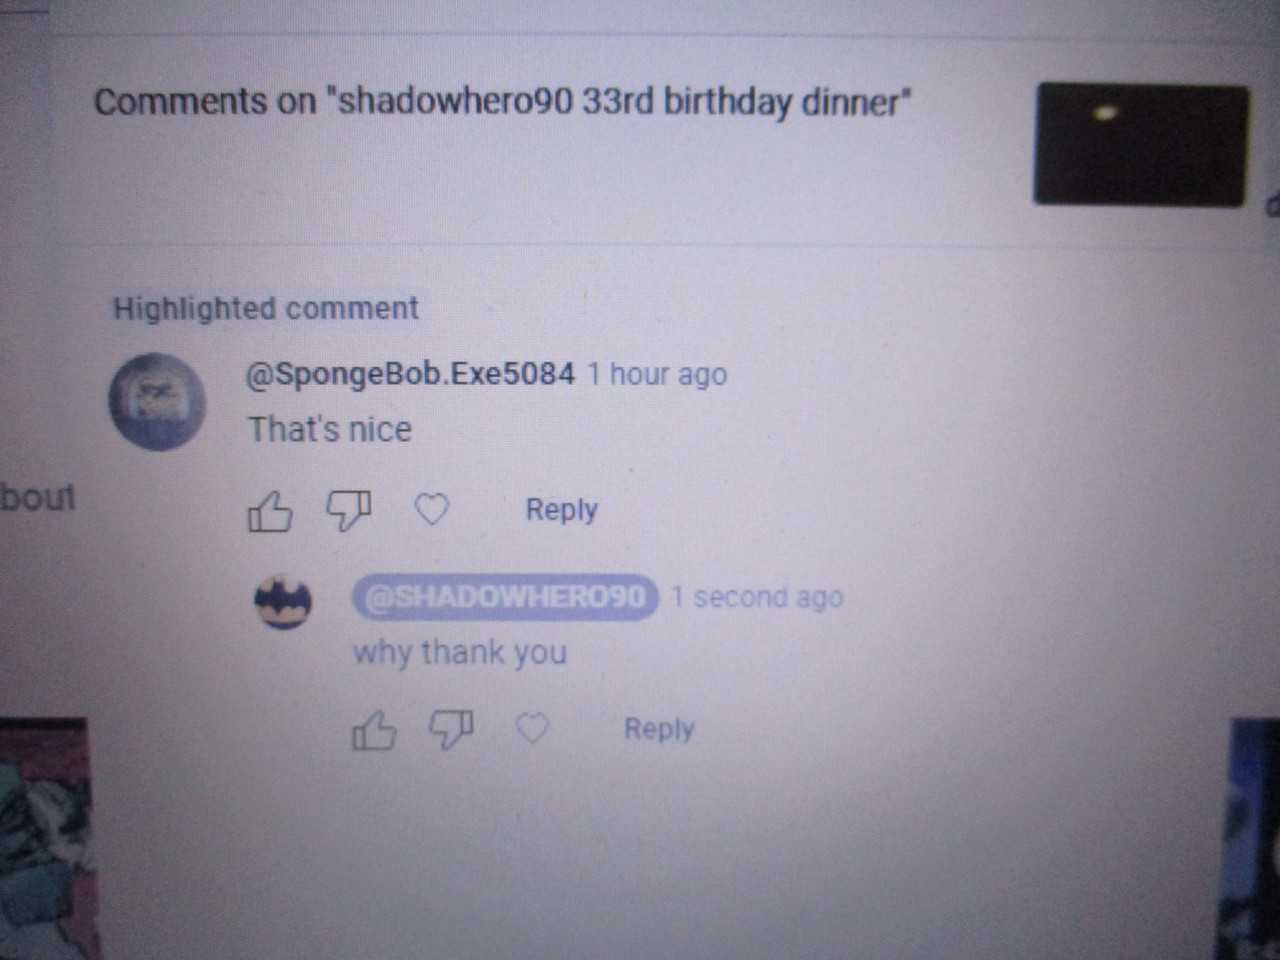
Task: Open SpongeBob.Exe5084 profile avatar
Action: tap(157, 402)
